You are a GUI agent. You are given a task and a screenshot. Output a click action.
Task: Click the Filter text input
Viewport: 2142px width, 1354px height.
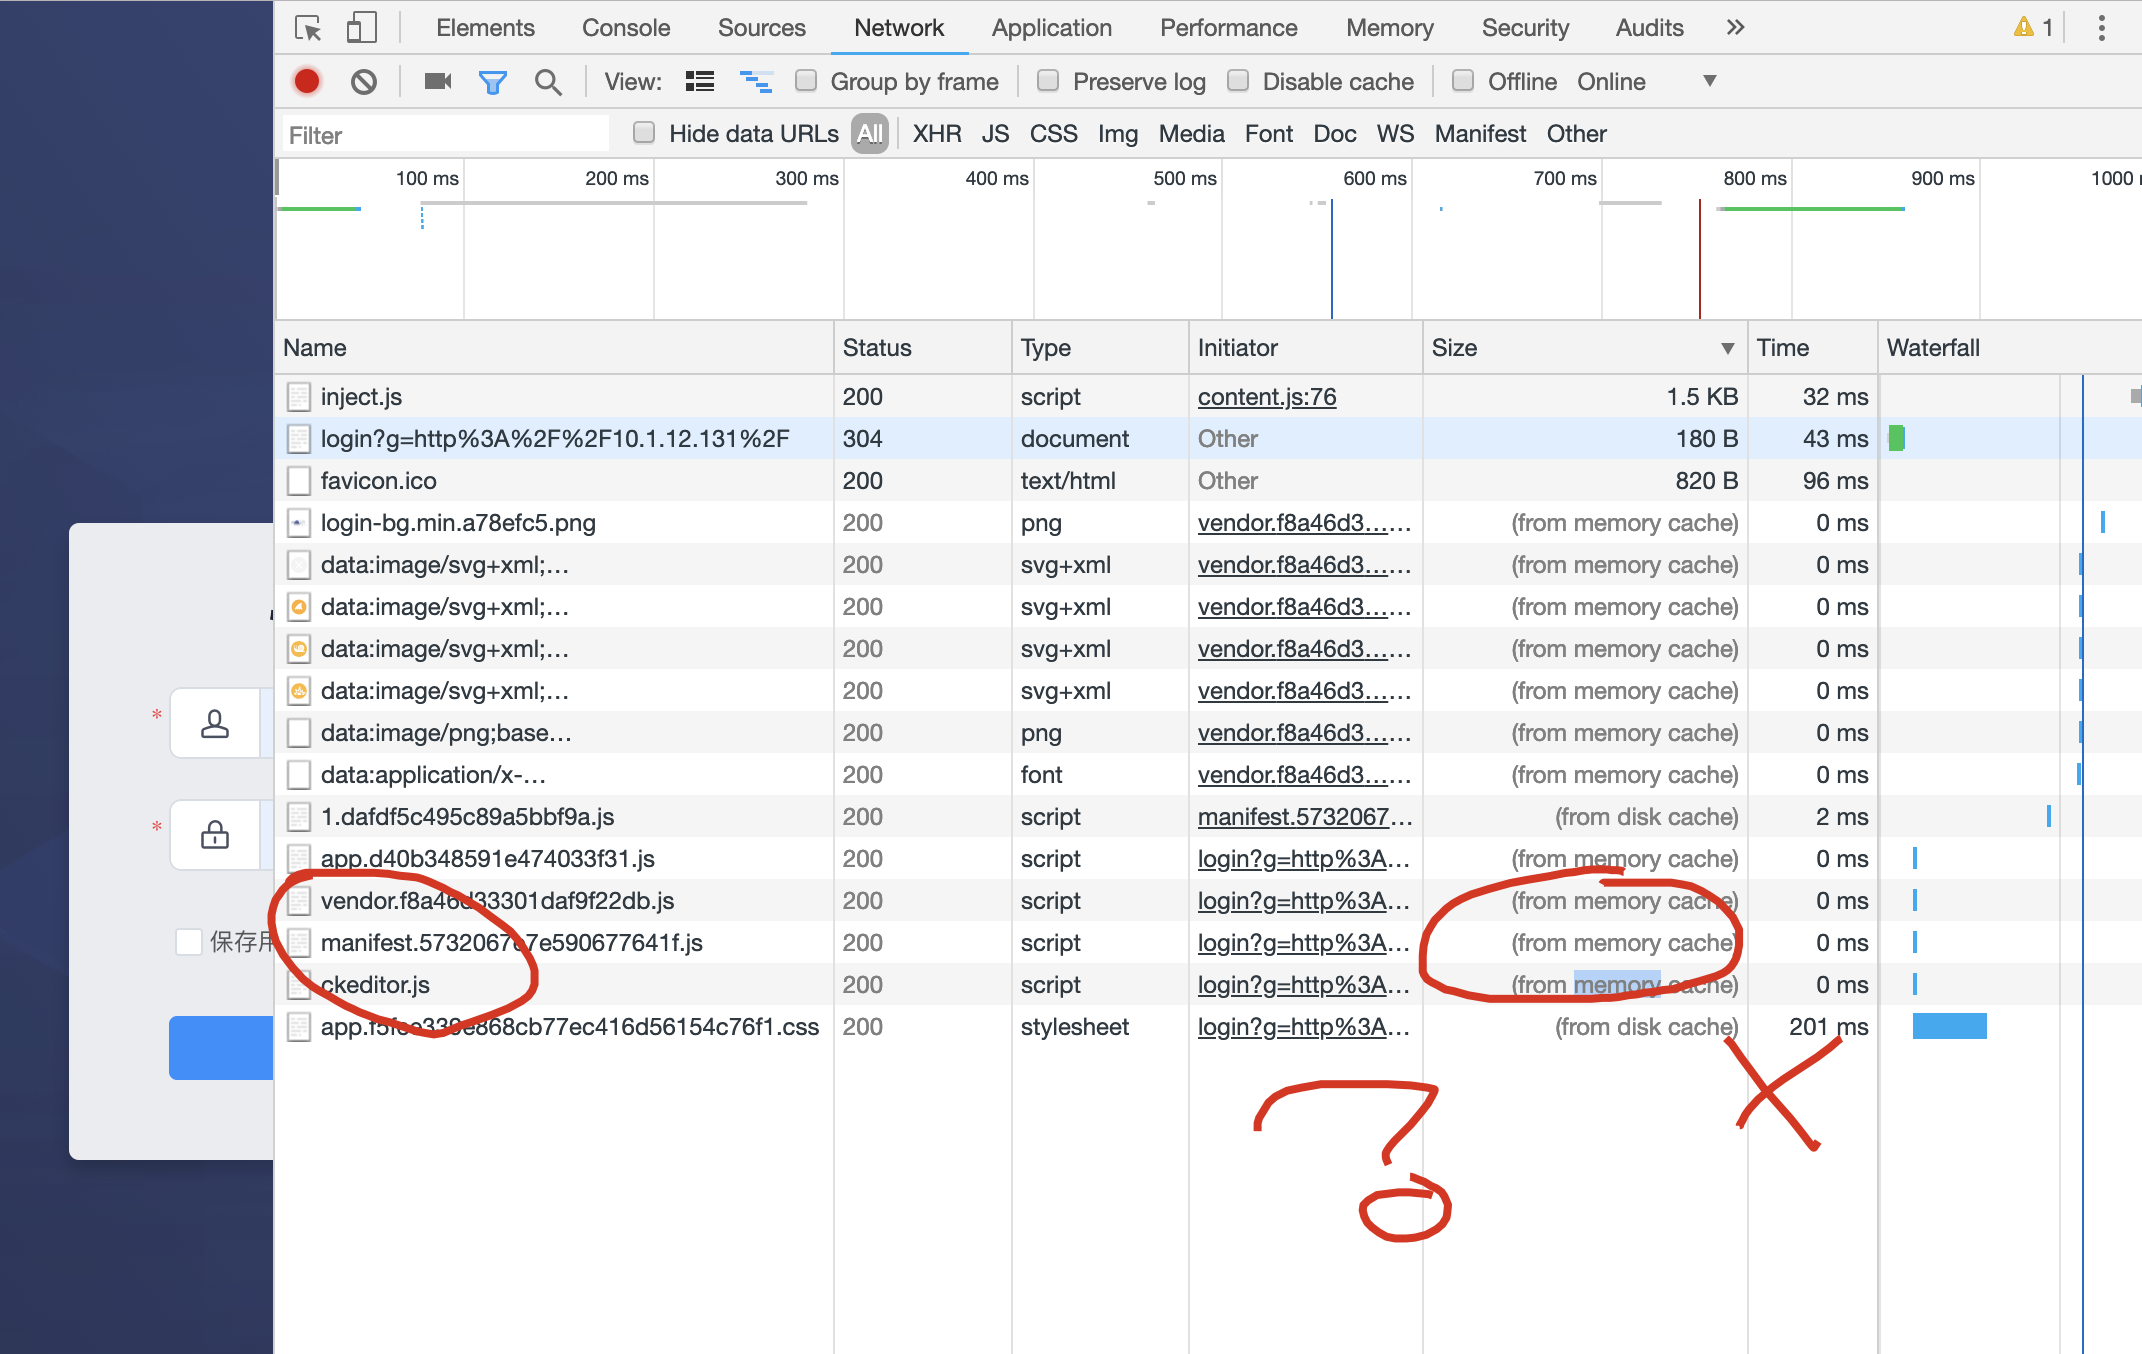click(445, 135)
